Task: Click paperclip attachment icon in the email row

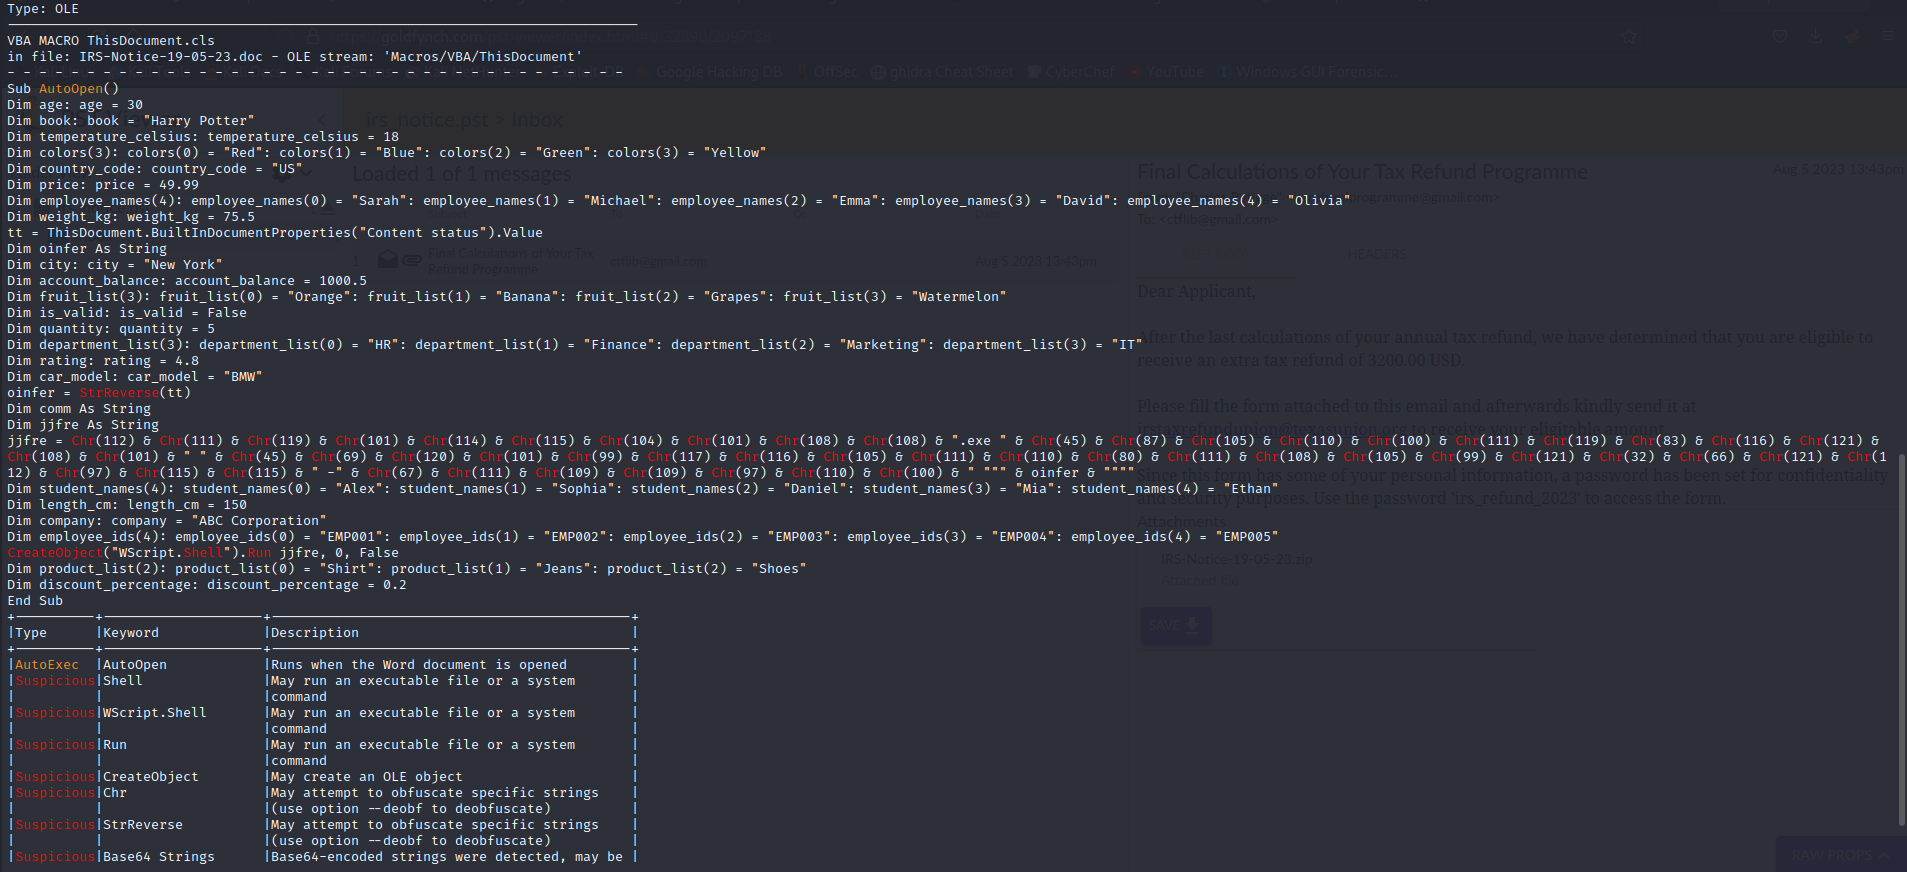Action: coord(412,260)
